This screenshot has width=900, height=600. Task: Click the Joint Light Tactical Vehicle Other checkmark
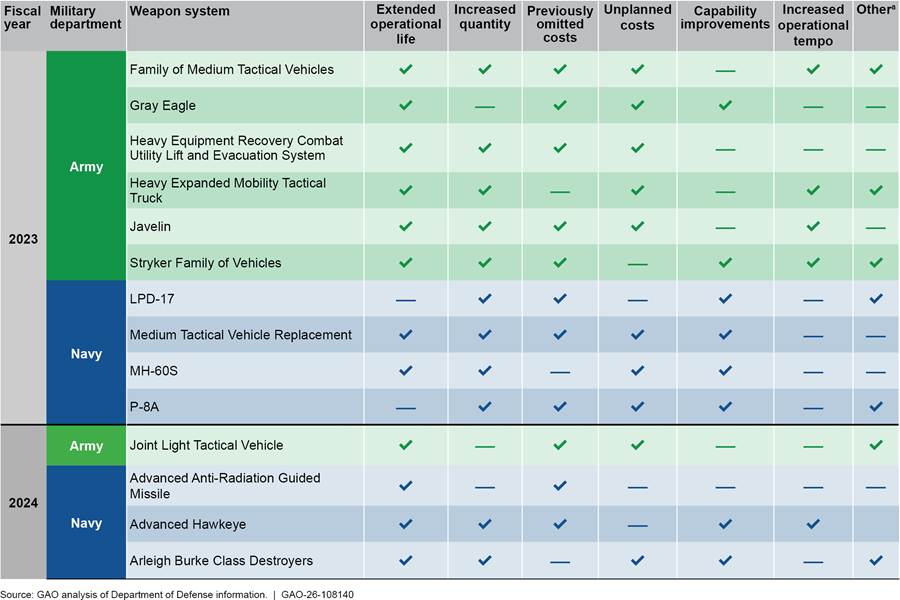[x=876, y=446]
